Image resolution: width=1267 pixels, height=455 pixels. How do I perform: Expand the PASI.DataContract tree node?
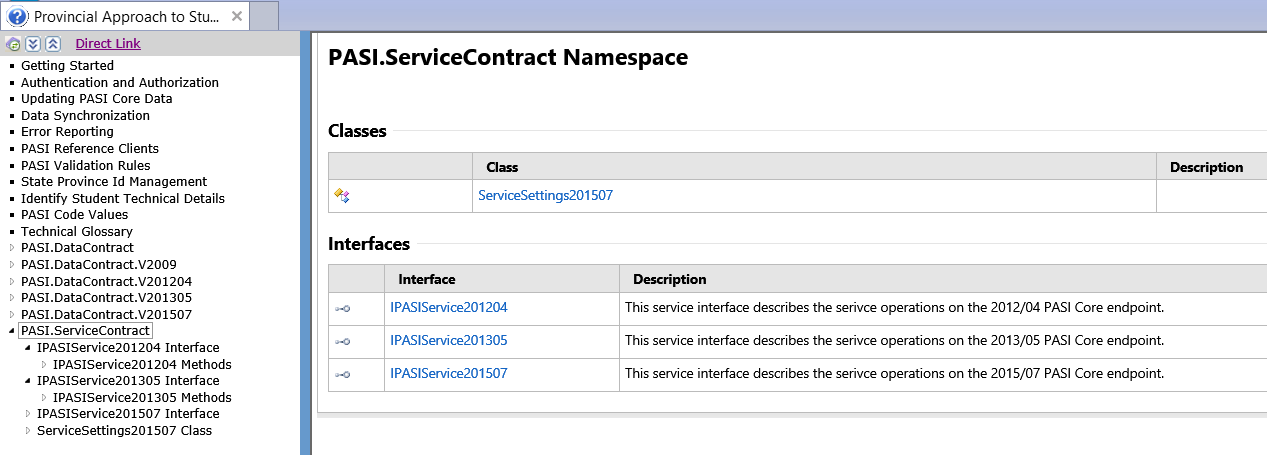pos(12,248)
